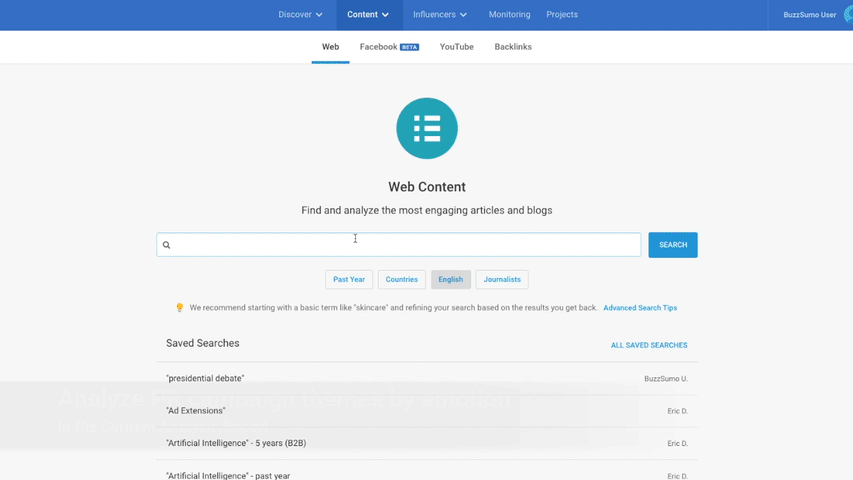Toggle the Journalists filter
The height and width of the screenshot is (480, 853).
[x=502, y=280]
